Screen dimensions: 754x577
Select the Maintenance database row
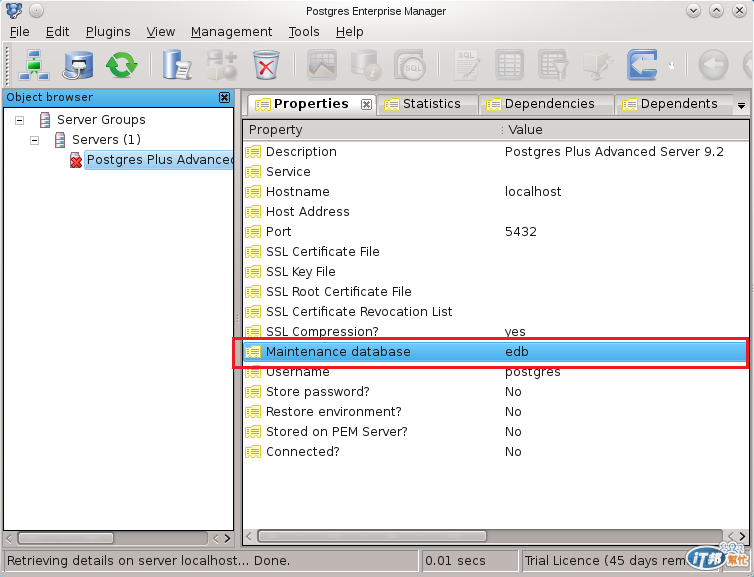point(495,352)
